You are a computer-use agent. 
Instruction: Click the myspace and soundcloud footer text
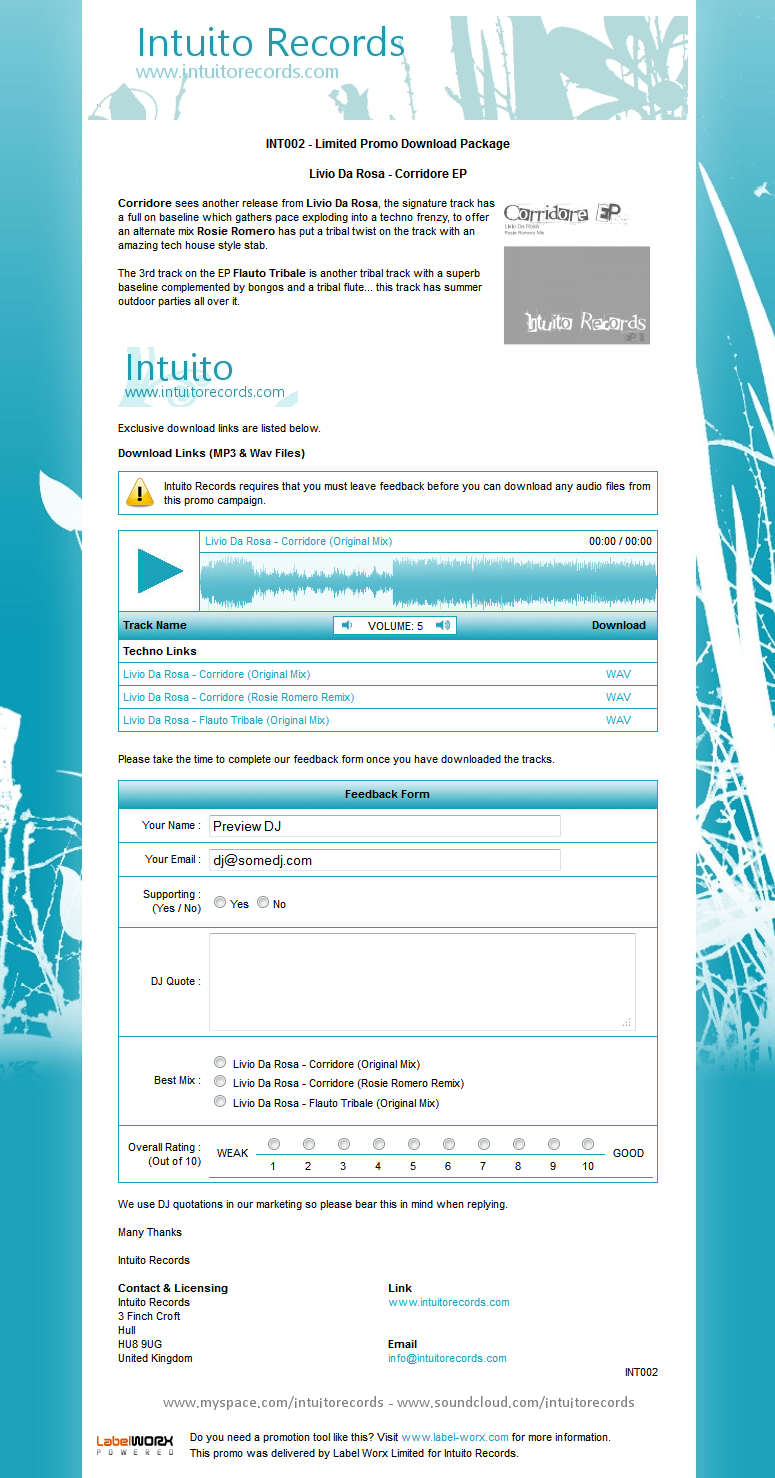399,1402
